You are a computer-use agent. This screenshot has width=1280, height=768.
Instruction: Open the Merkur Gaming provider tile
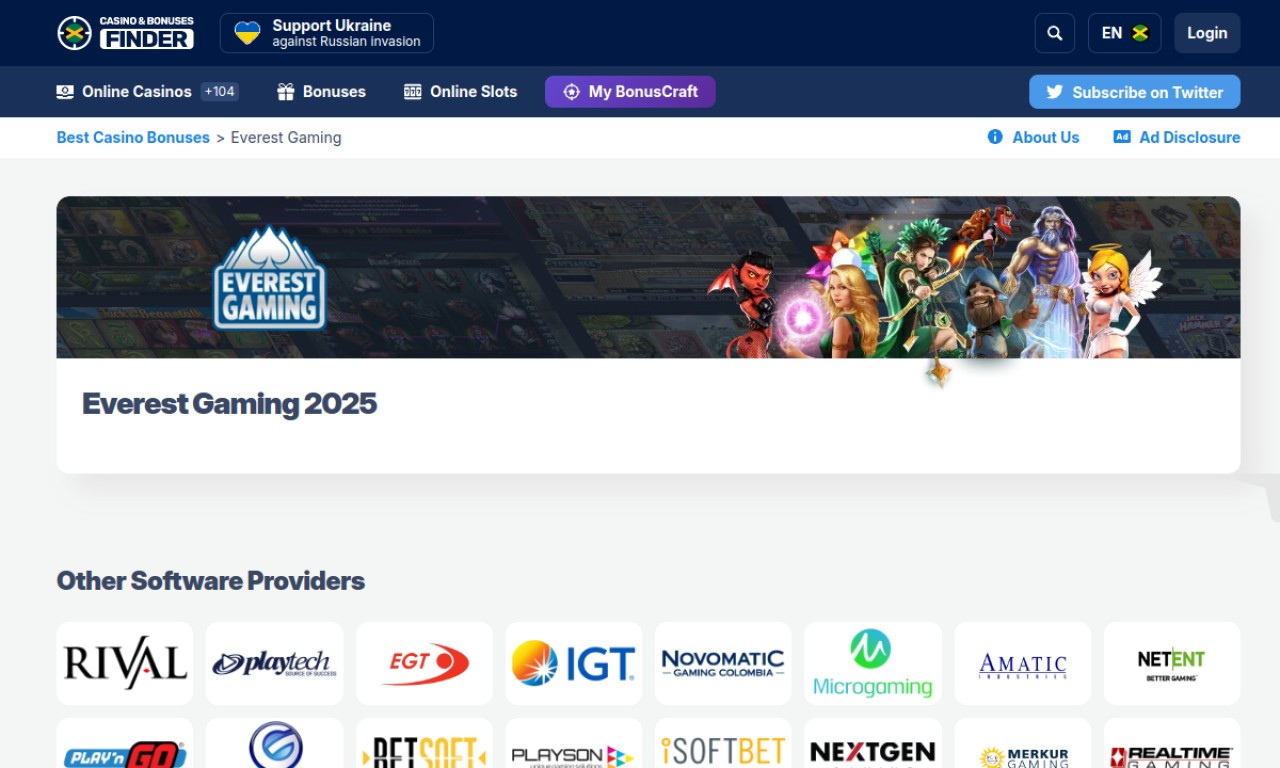tap(1022, 743)
